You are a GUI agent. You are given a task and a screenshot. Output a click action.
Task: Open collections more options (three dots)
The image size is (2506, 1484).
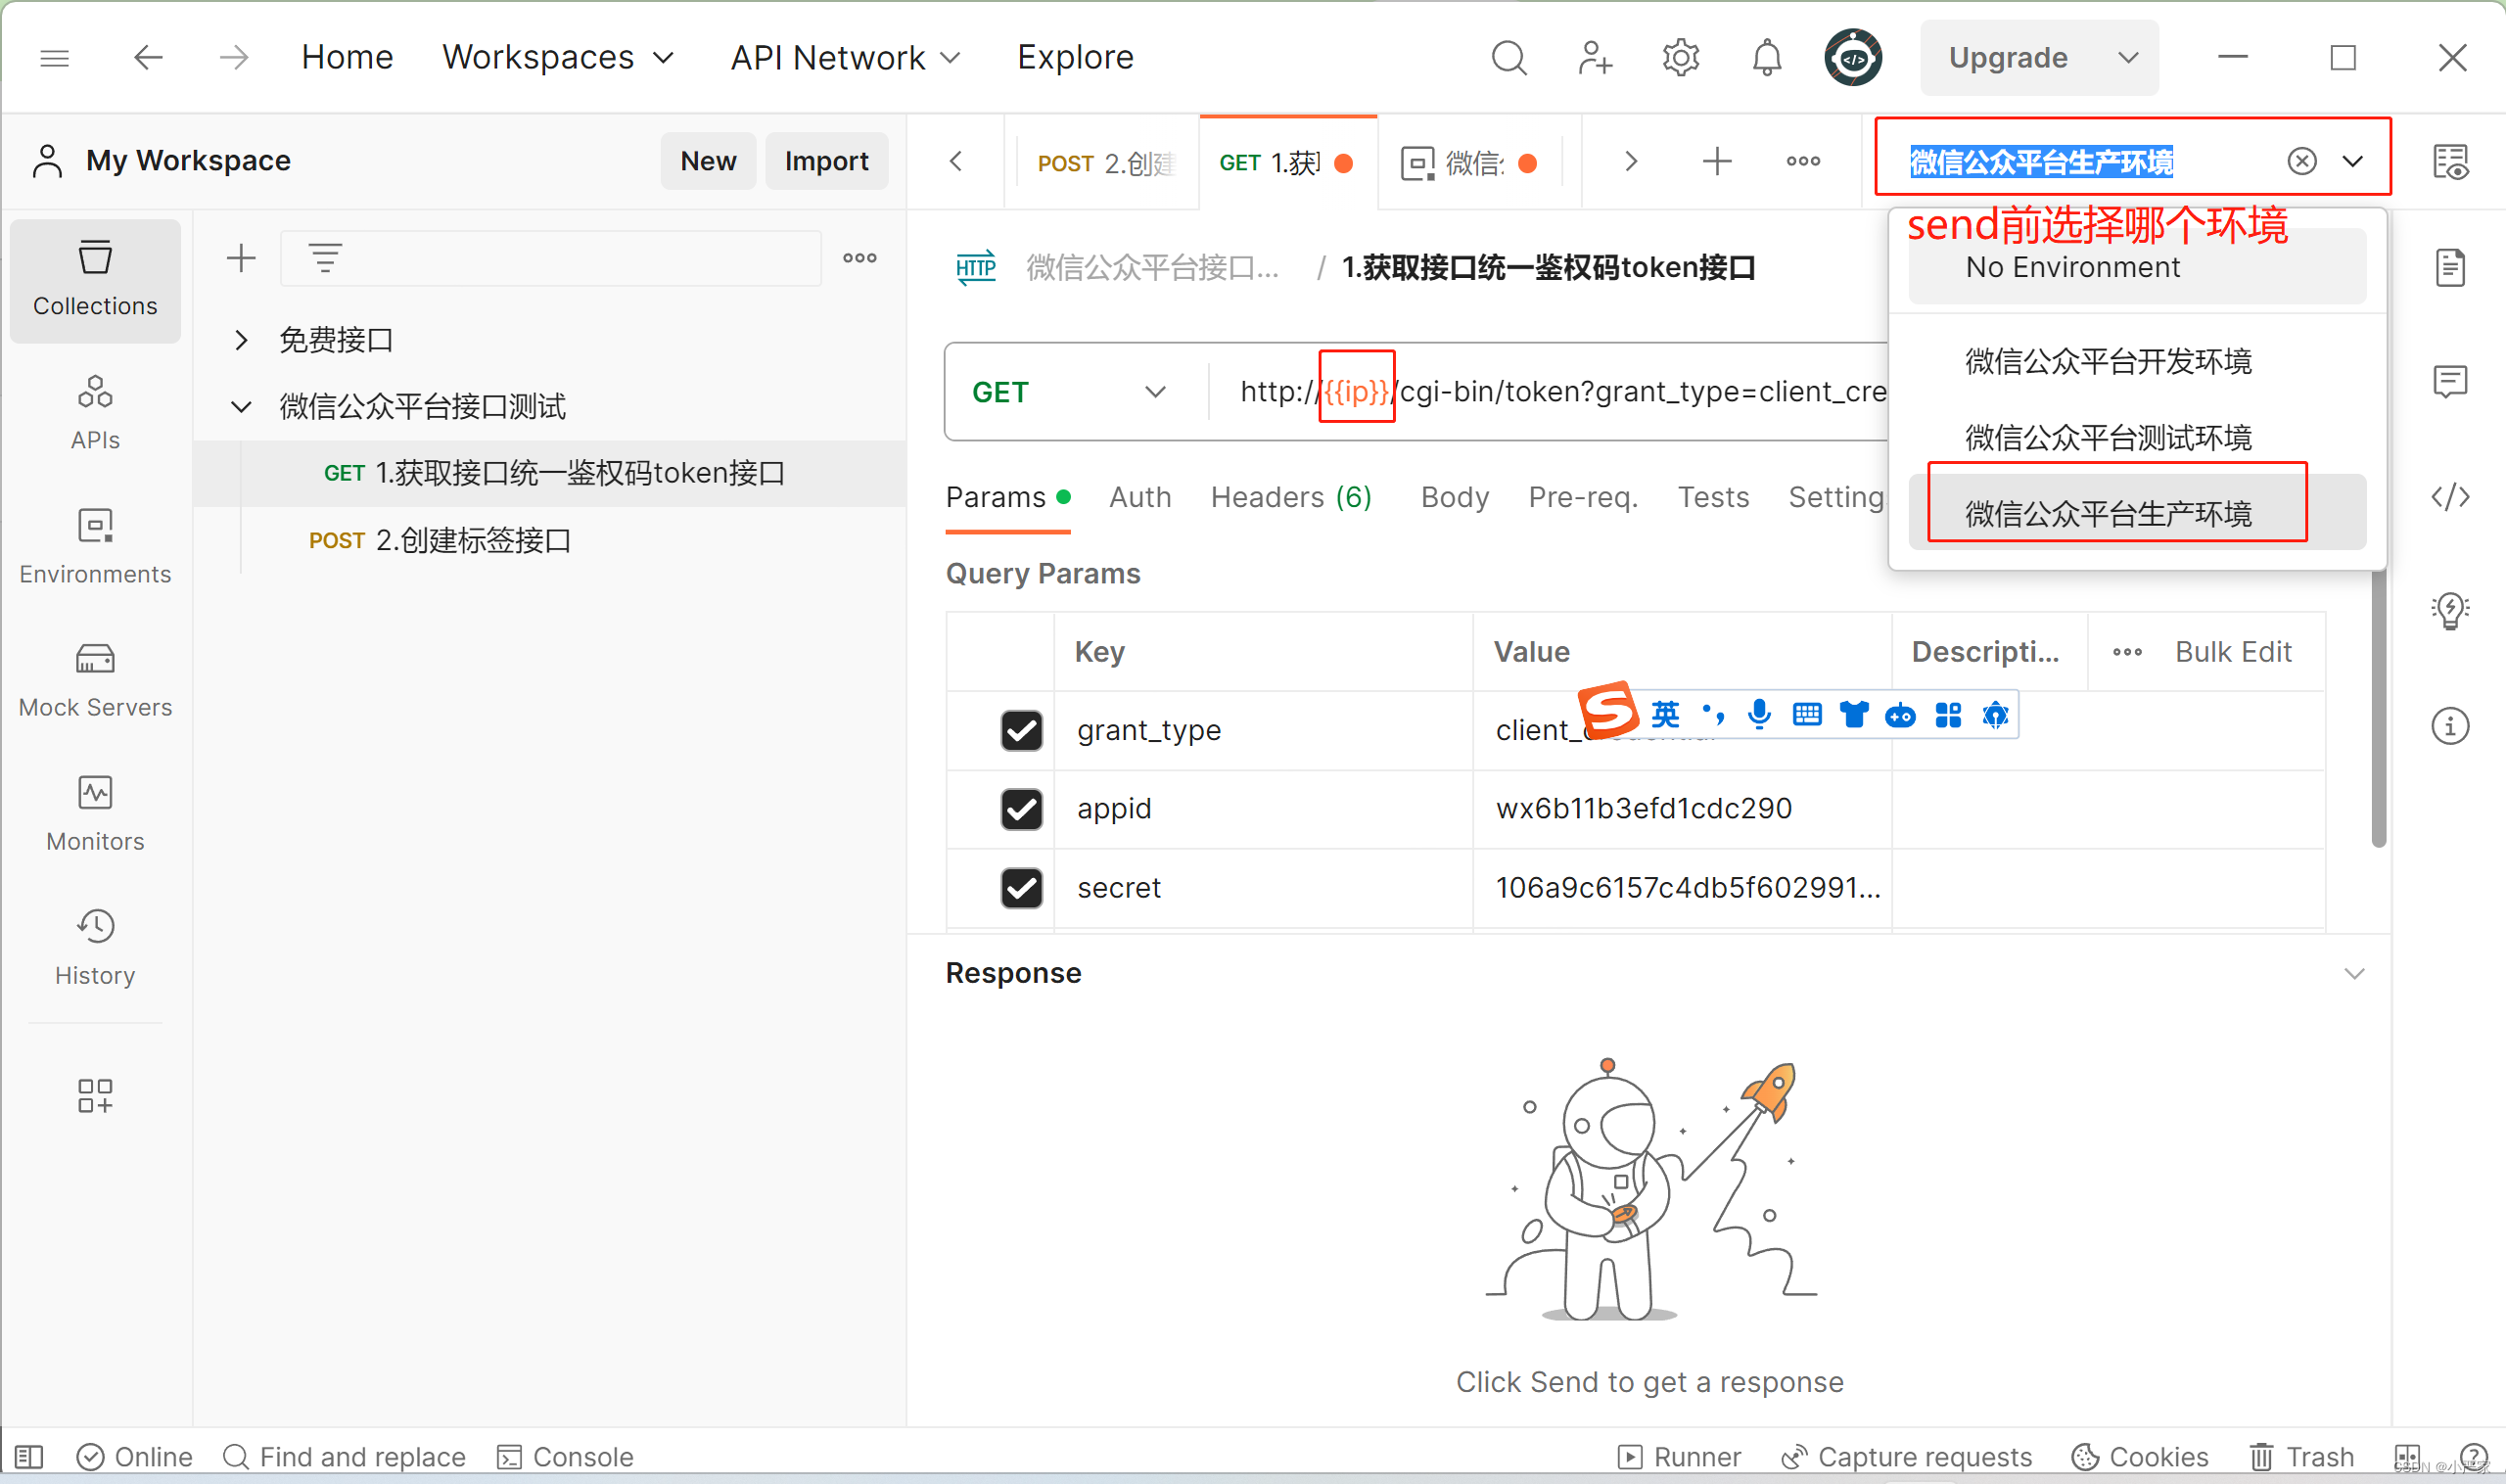[x=860, y=259]
